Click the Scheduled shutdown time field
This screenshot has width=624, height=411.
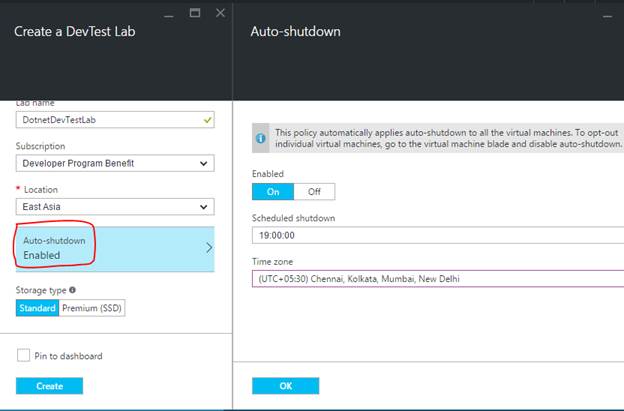(x=438, y=235)
